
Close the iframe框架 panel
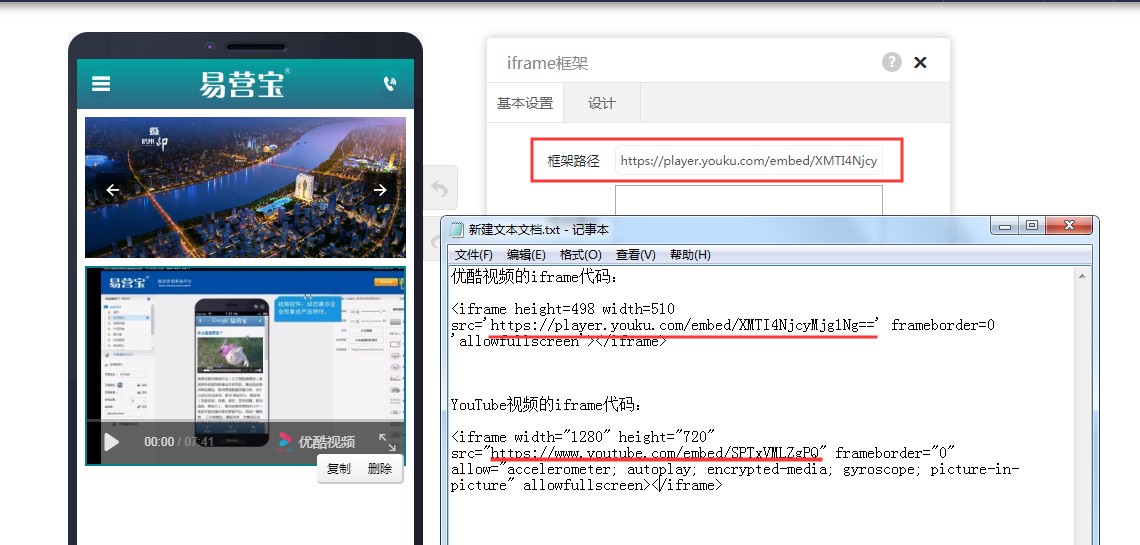click(920, 62)
